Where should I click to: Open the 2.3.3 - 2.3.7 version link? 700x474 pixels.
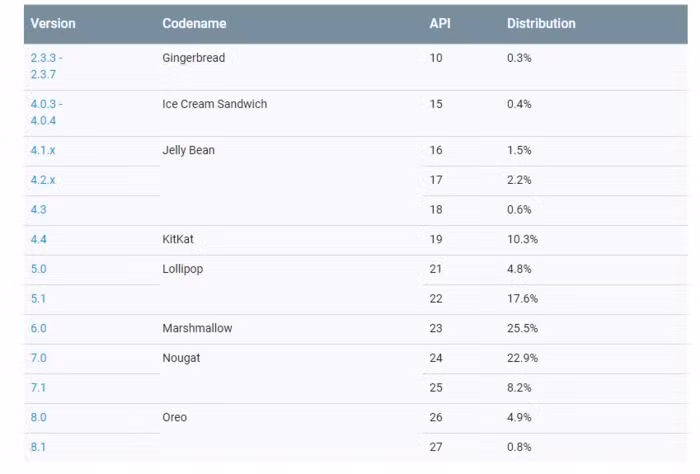click(x=46, y=66)
